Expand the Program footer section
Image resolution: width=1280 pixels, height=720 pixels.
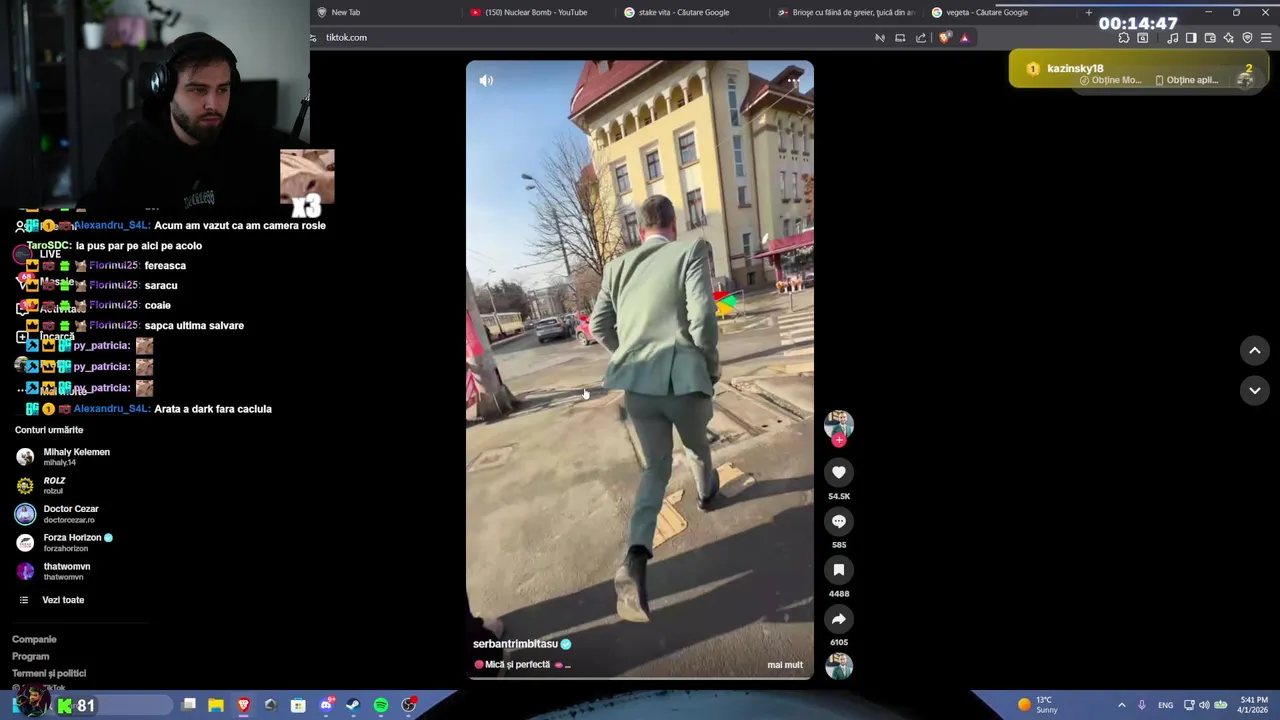point(30,656)
